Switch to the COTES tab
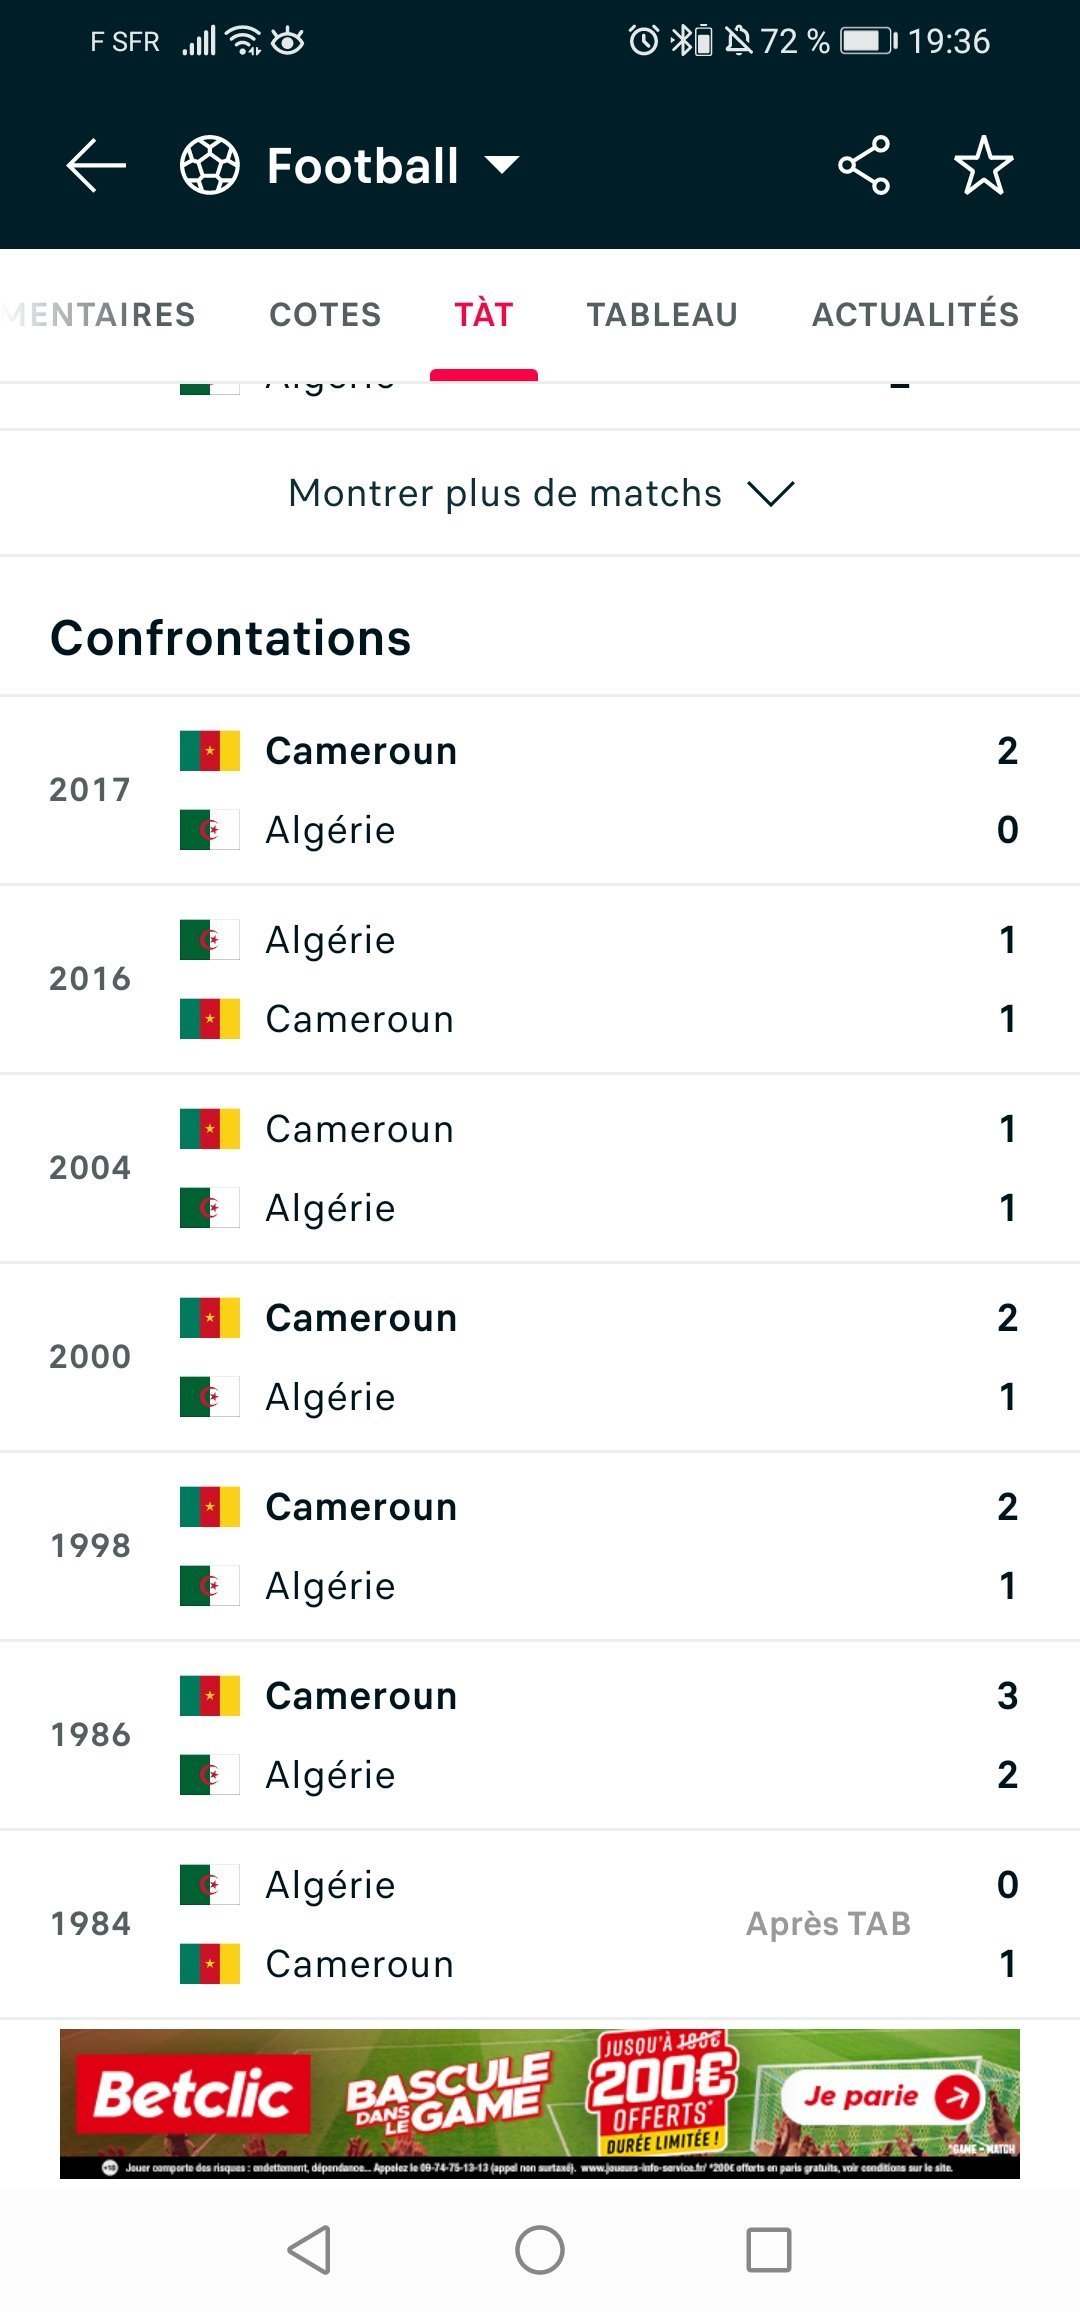The width and height of the screenshot is (1080, 2312). coord(325,314)
